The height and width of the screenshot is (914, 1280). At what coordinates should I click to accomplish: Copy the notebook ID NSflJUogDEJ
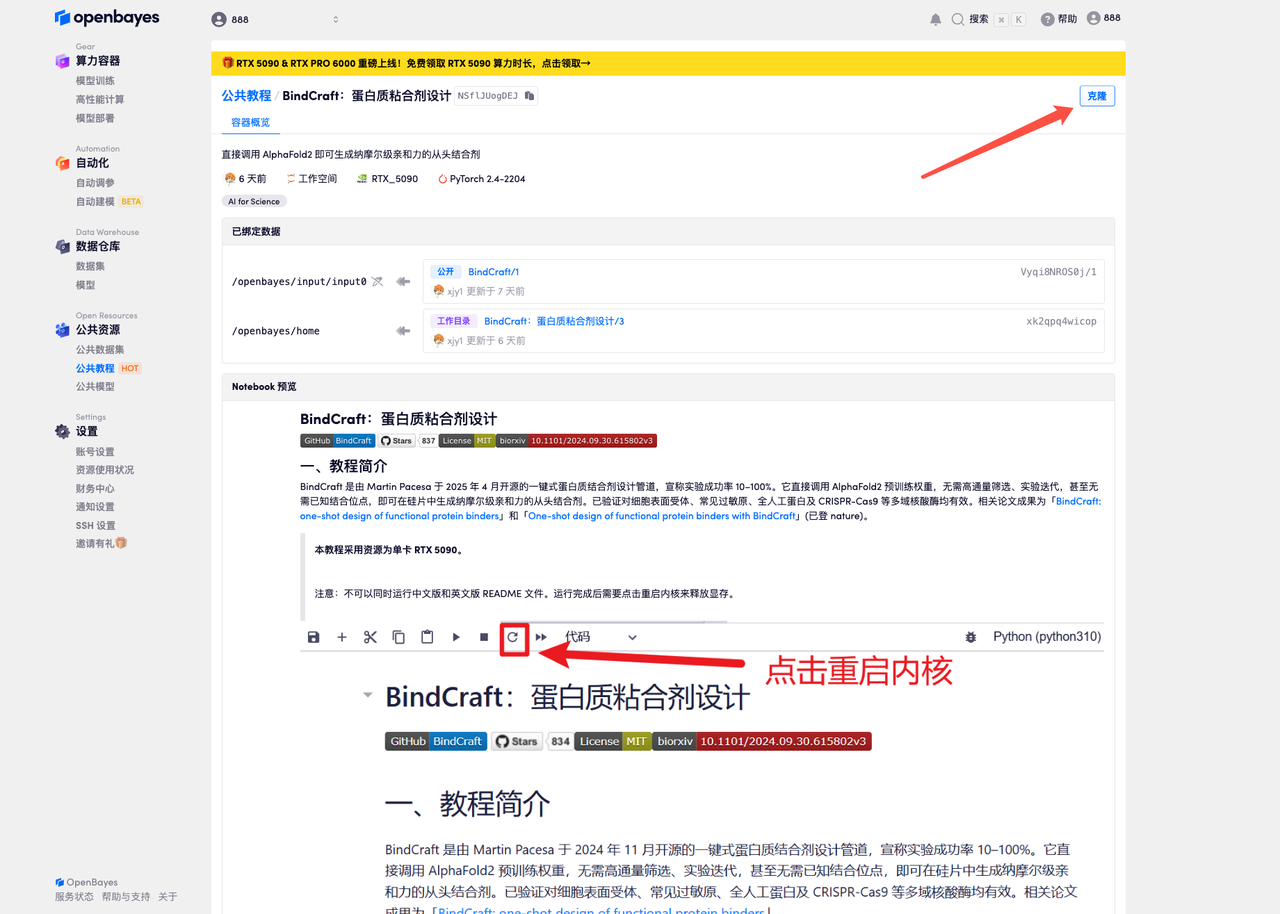pos(529,96)
